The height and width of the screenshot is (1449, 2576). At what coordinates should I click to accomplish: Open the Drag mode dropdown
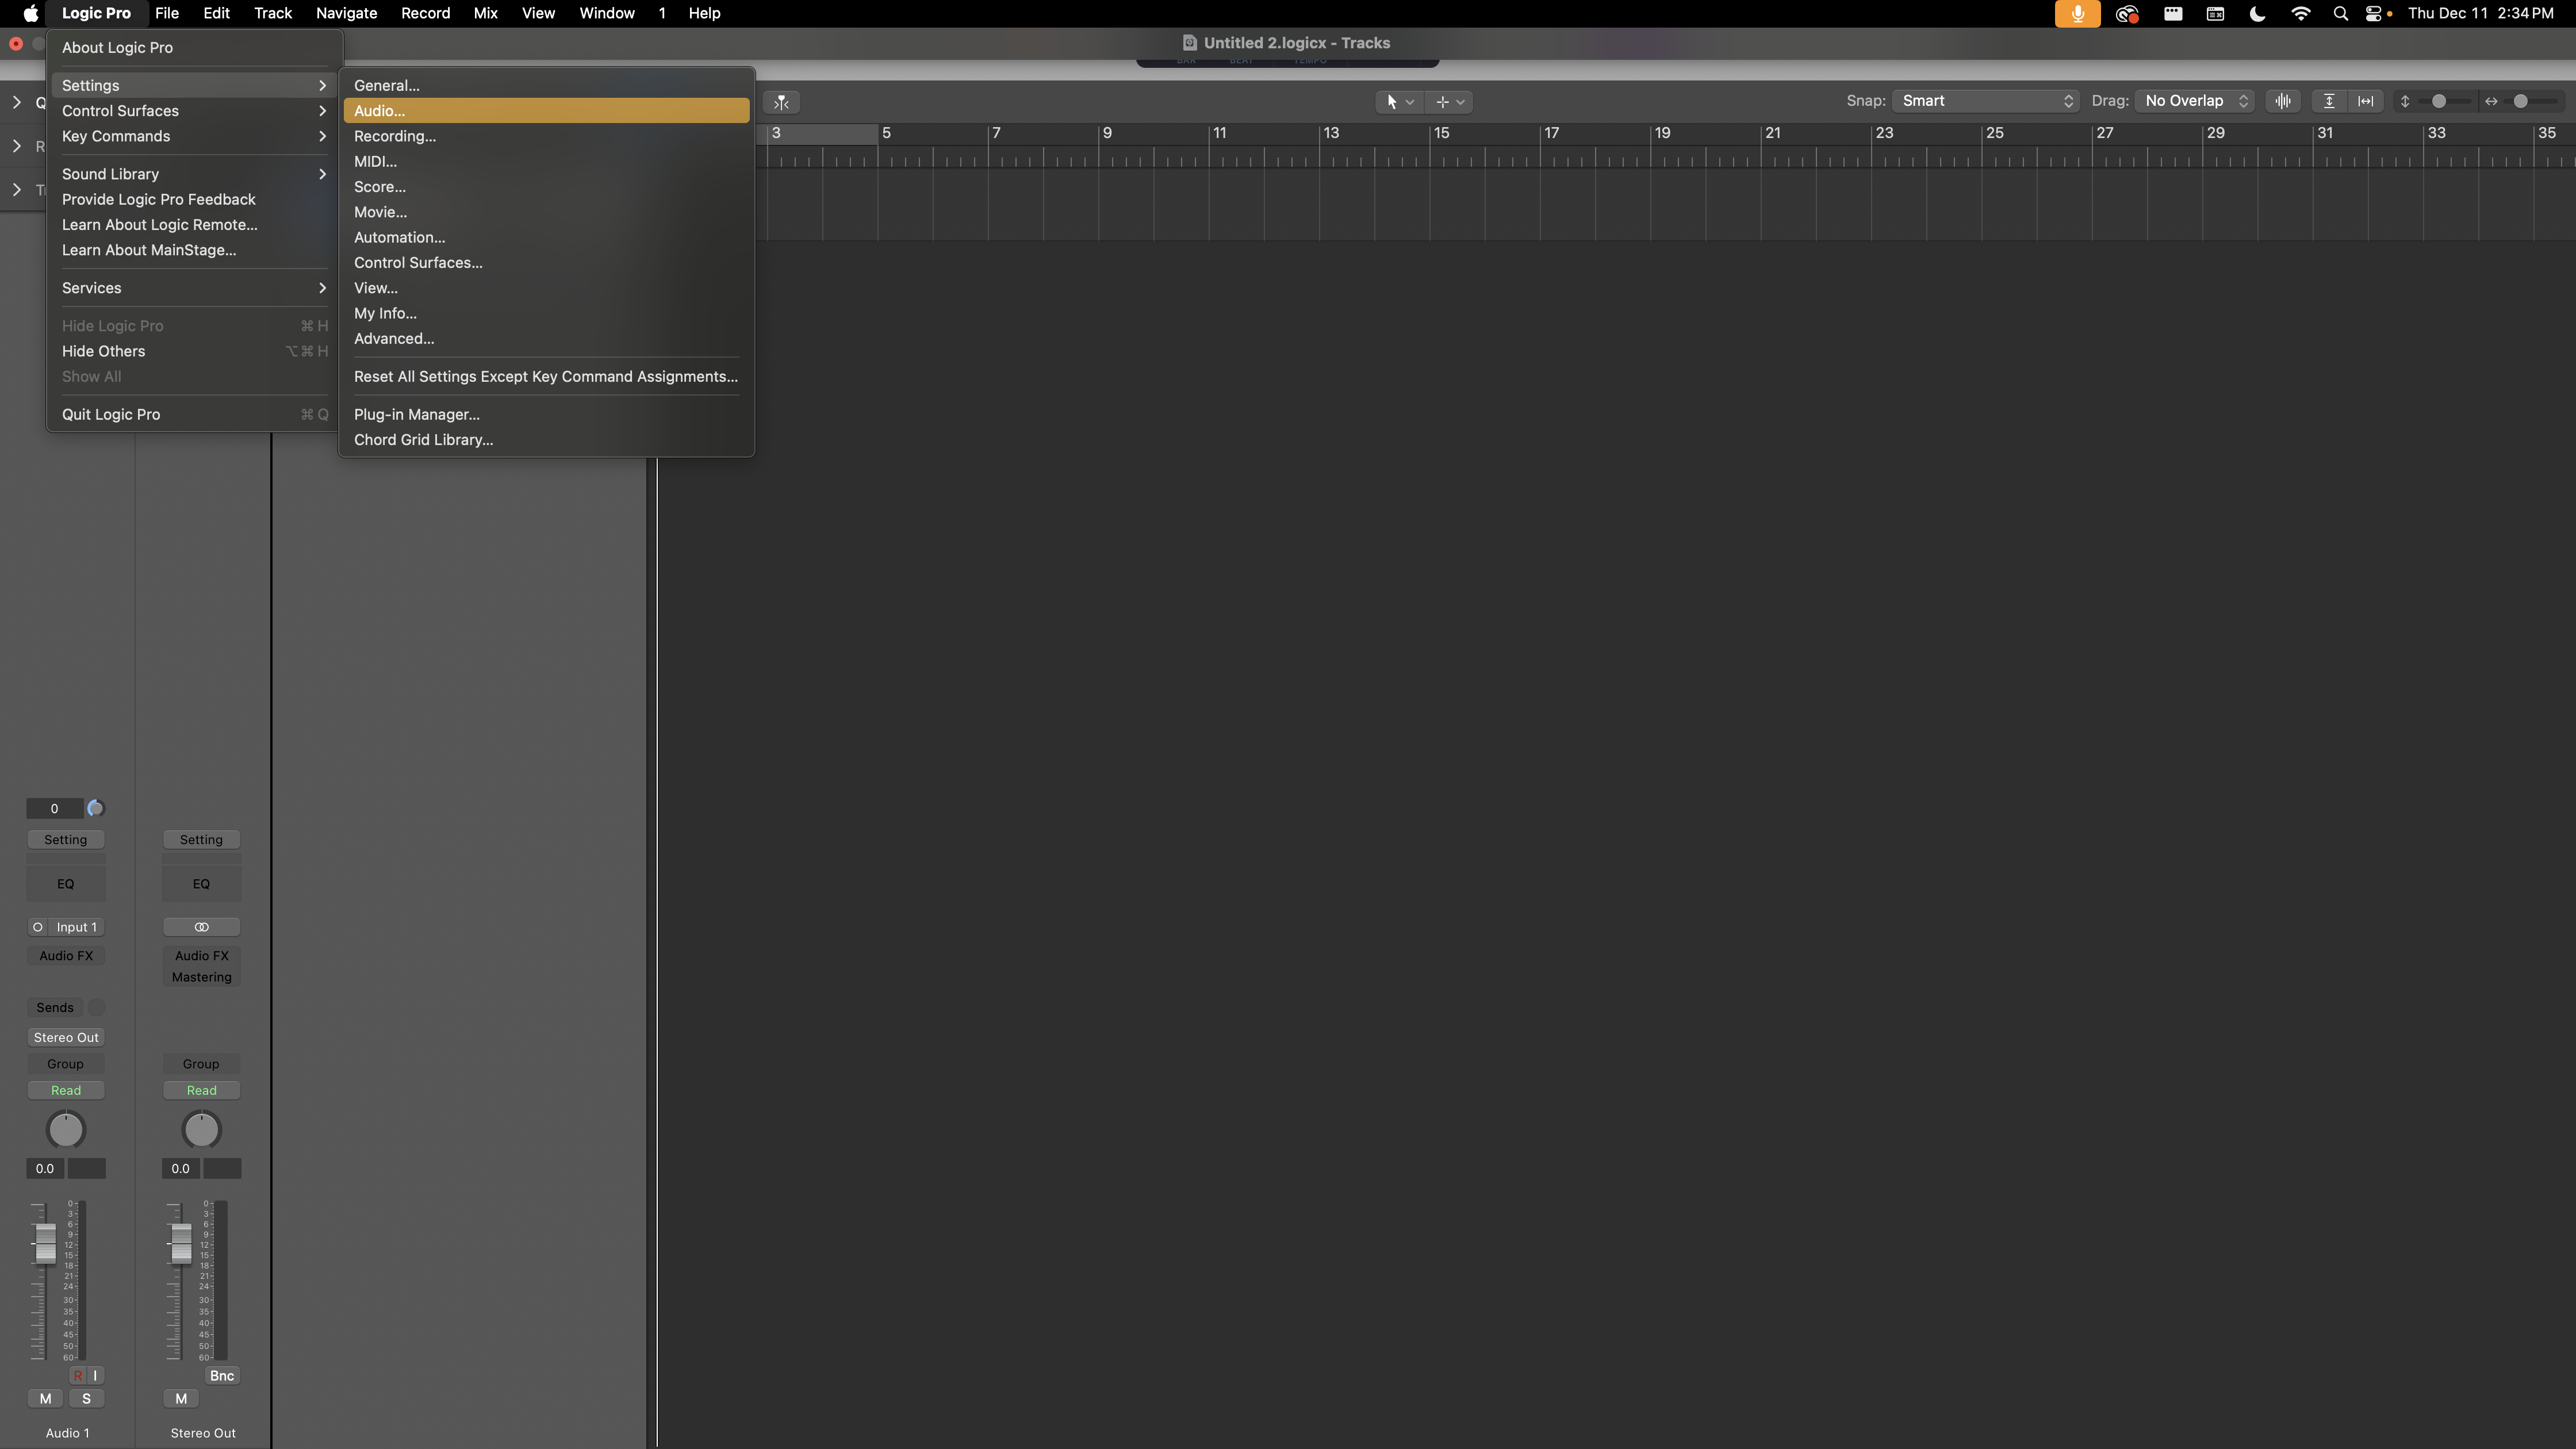pos(2195,101)
